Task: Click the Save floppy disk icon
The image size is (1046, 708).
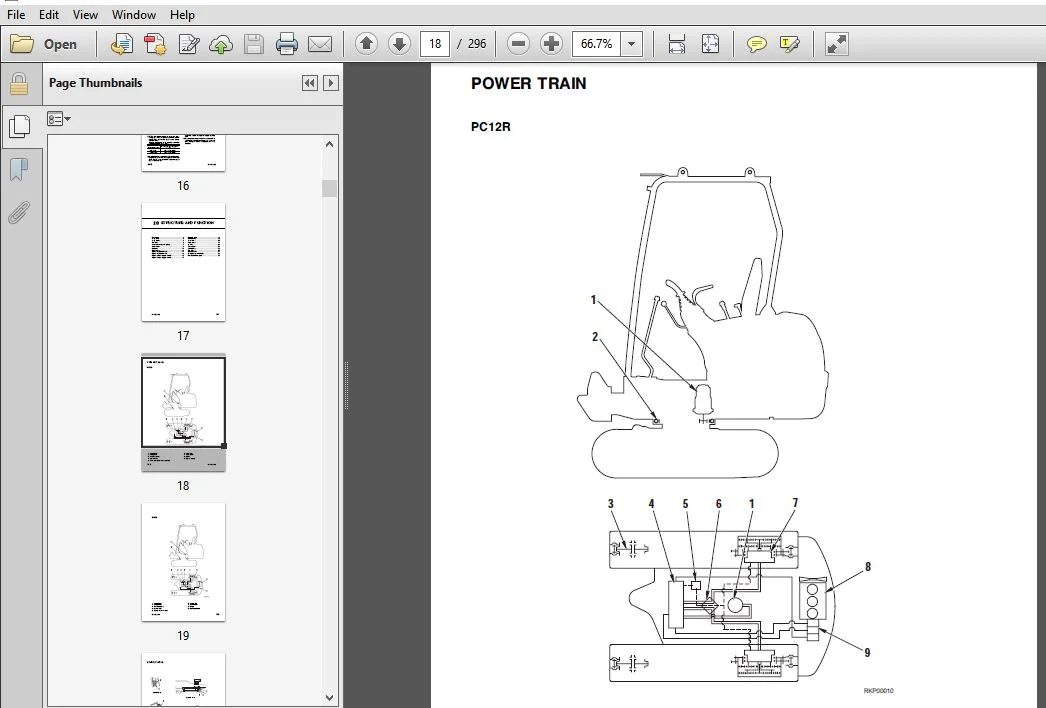Action: tap(254, 44)
